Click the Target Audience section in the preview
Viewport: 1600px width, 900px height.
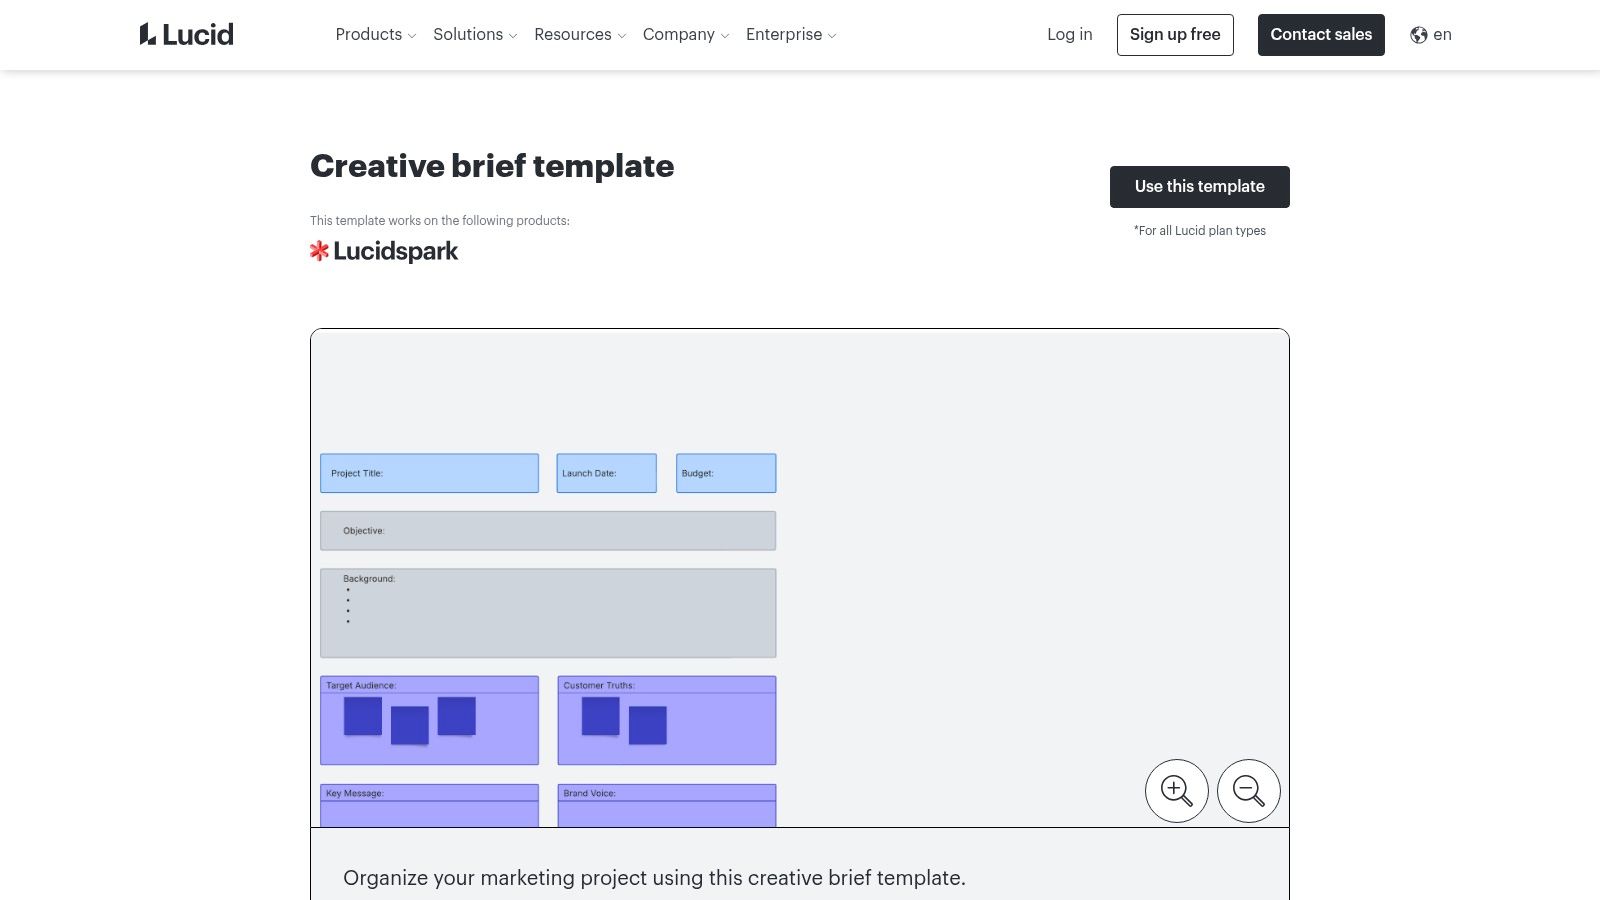pos(429,720)
